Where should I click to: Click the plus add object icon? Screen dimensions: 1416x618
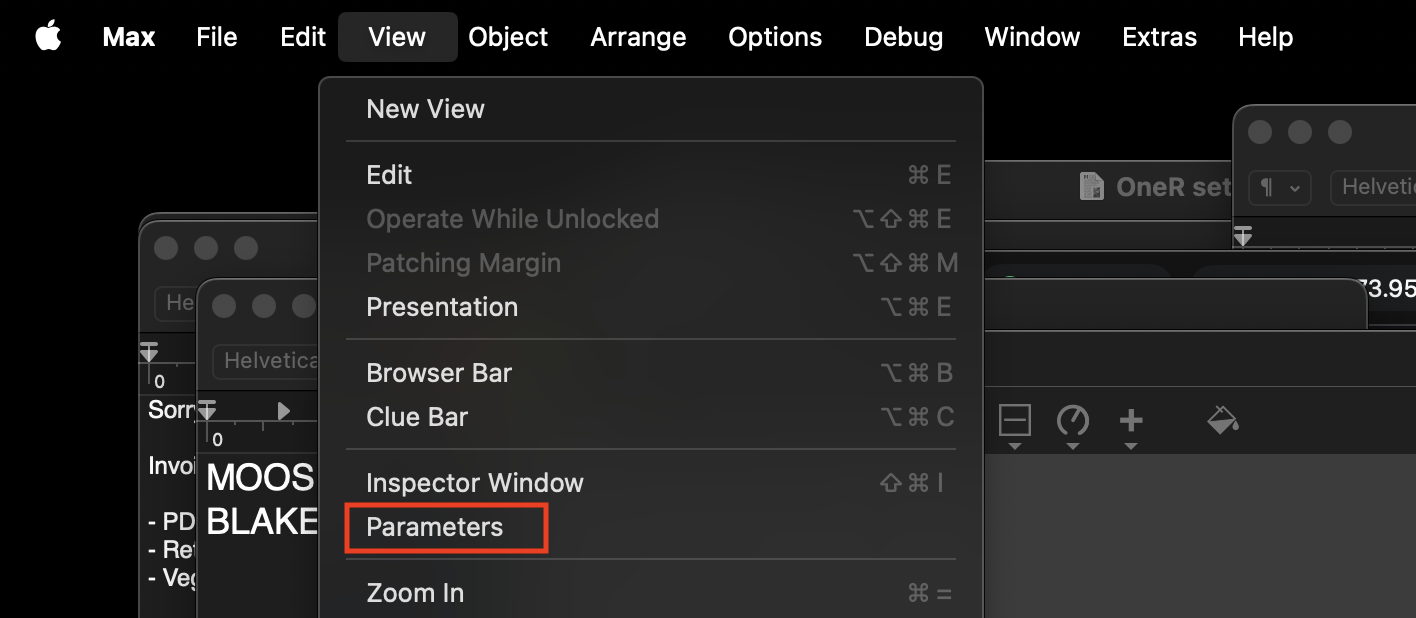click(1131, 420)
